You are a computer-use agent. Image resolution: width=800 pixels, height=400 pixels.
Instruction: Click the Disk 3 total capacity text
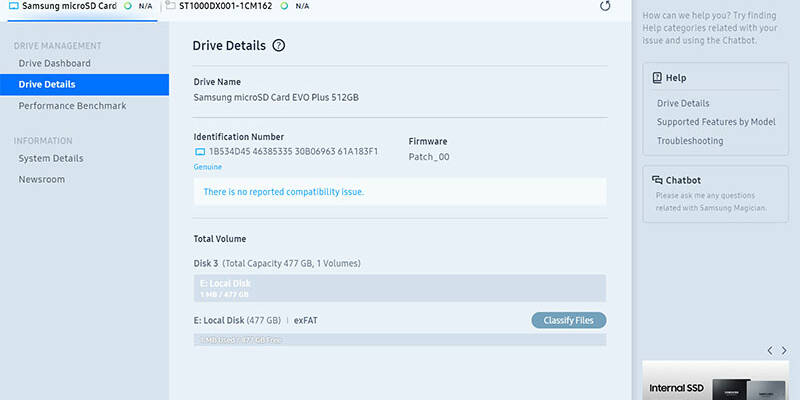click(x=291, y=263)
